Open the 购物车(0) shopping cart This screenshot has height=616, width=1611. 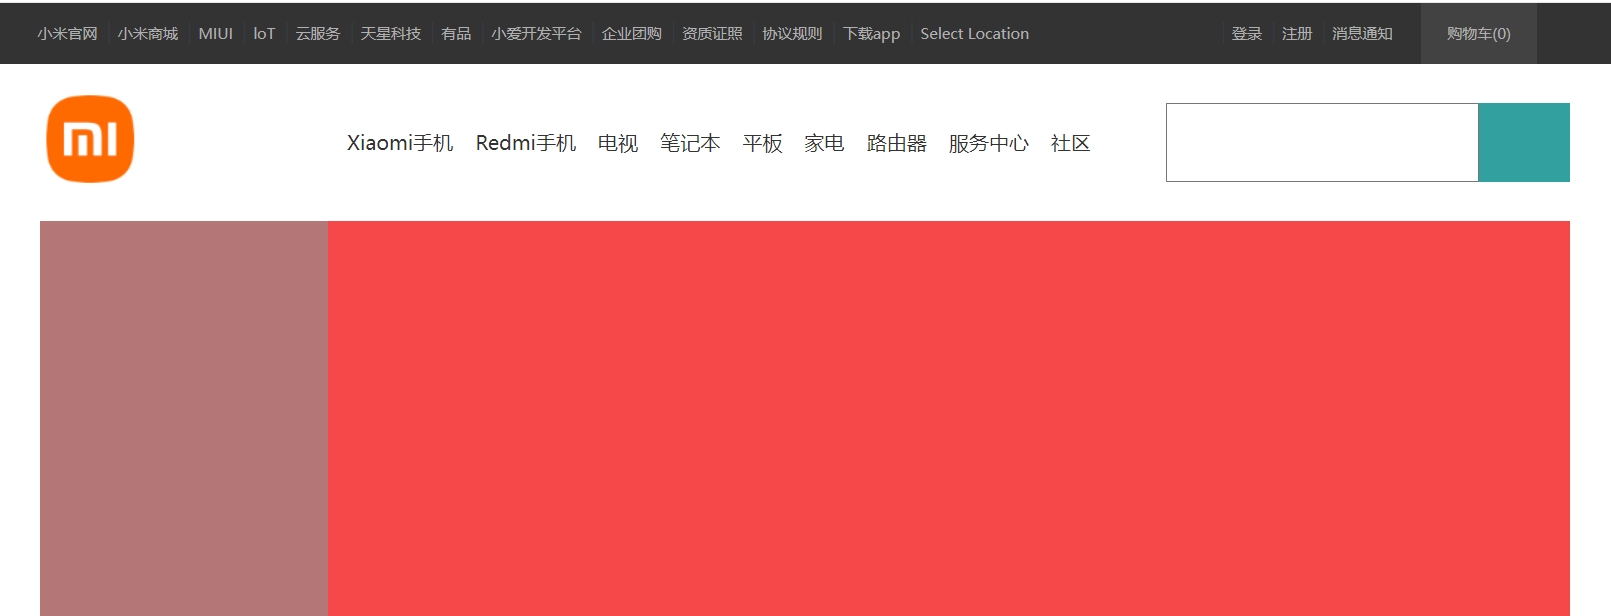[x=1479, y=34]
